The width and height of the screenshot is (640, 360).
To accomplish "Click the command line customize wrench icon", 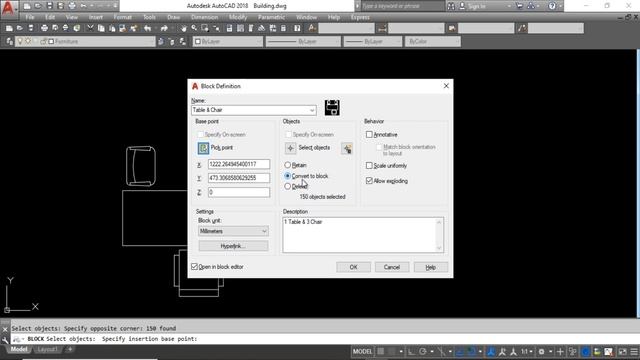I will click(5, 340).
